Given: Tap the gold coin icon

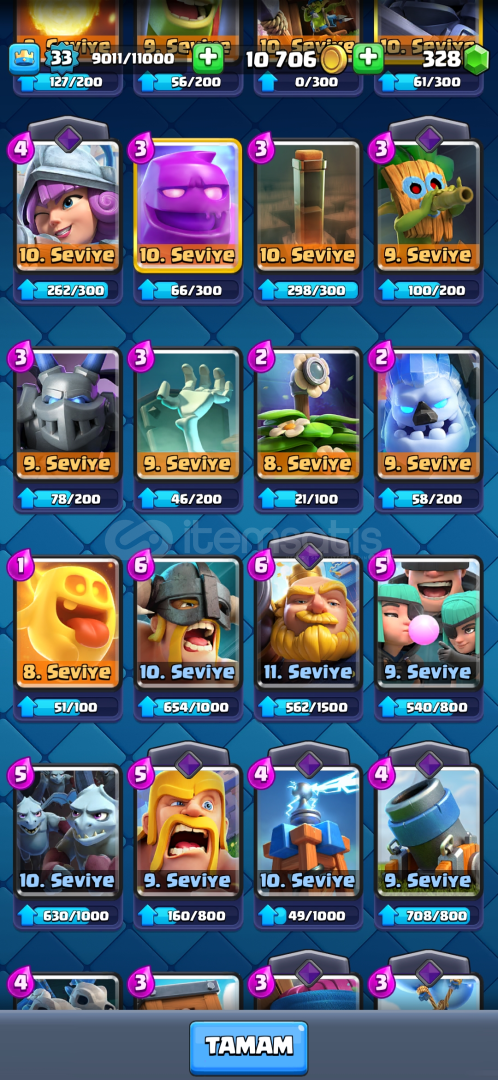Looking at the screenshot, I should coord(333,60).
